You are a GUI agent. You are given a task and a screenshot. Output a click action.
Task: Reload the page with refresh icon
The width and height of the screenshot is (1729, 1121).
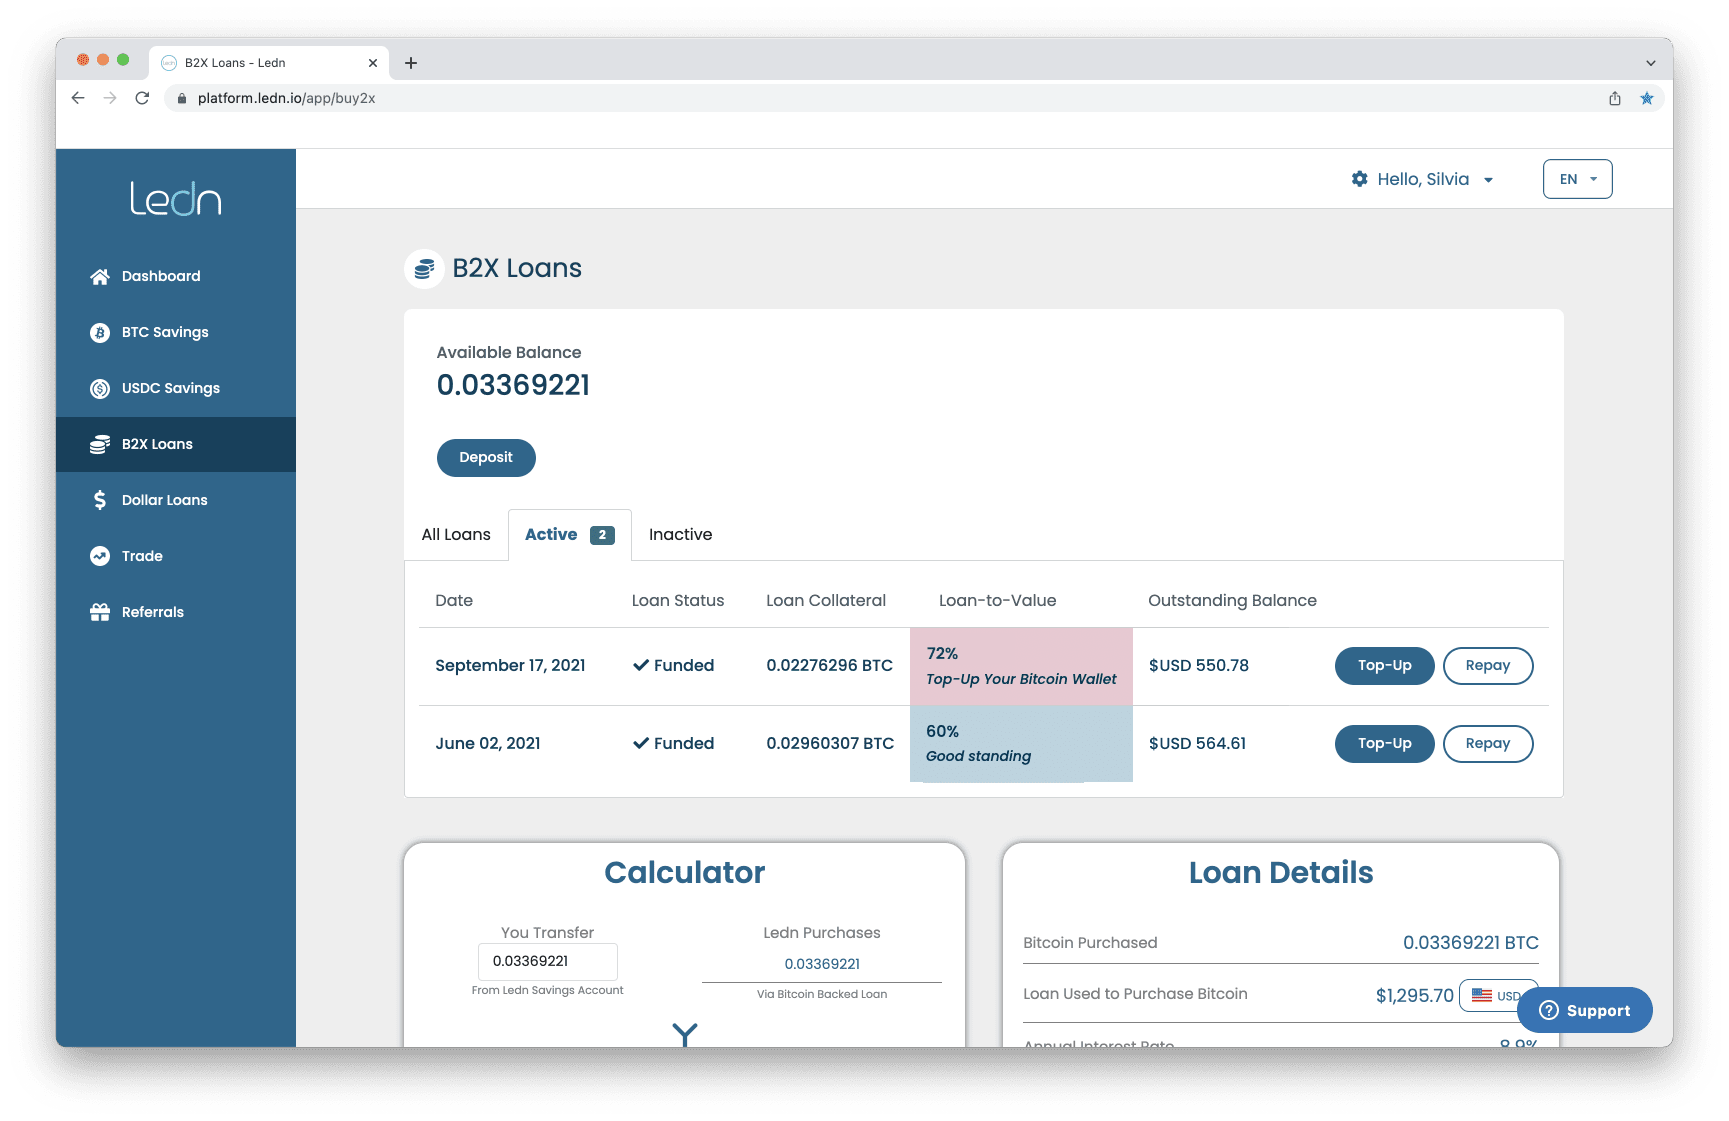142,98
